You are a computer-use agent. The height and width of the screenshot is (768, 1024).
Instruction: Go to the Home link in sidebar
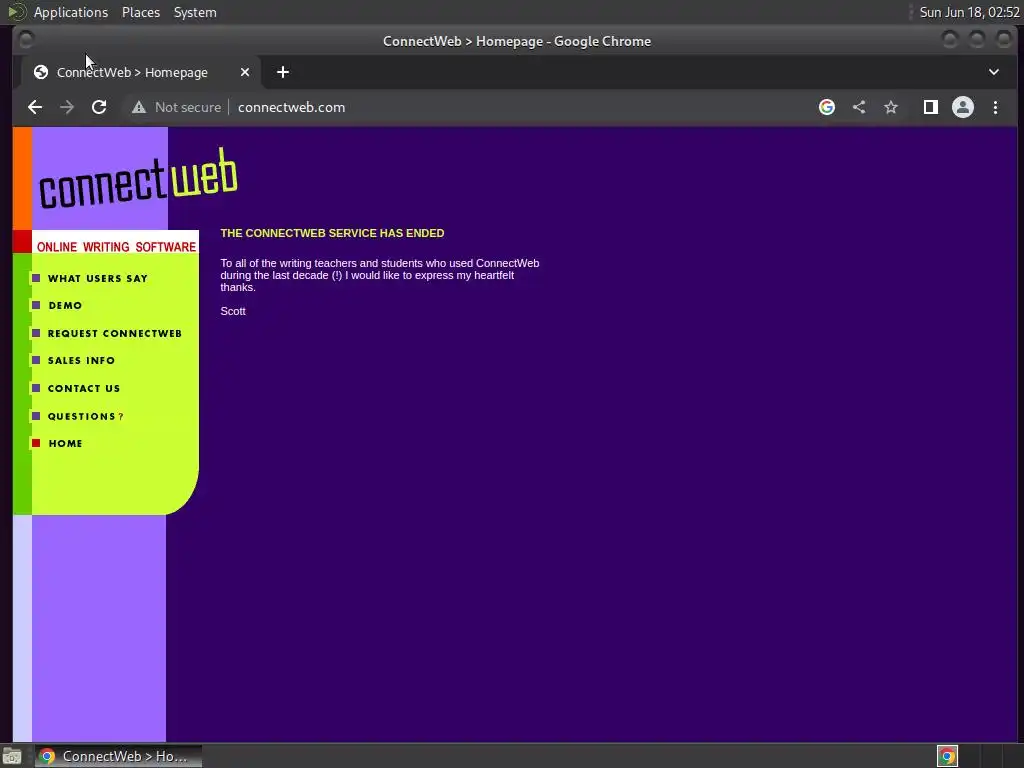coord(65,443)
